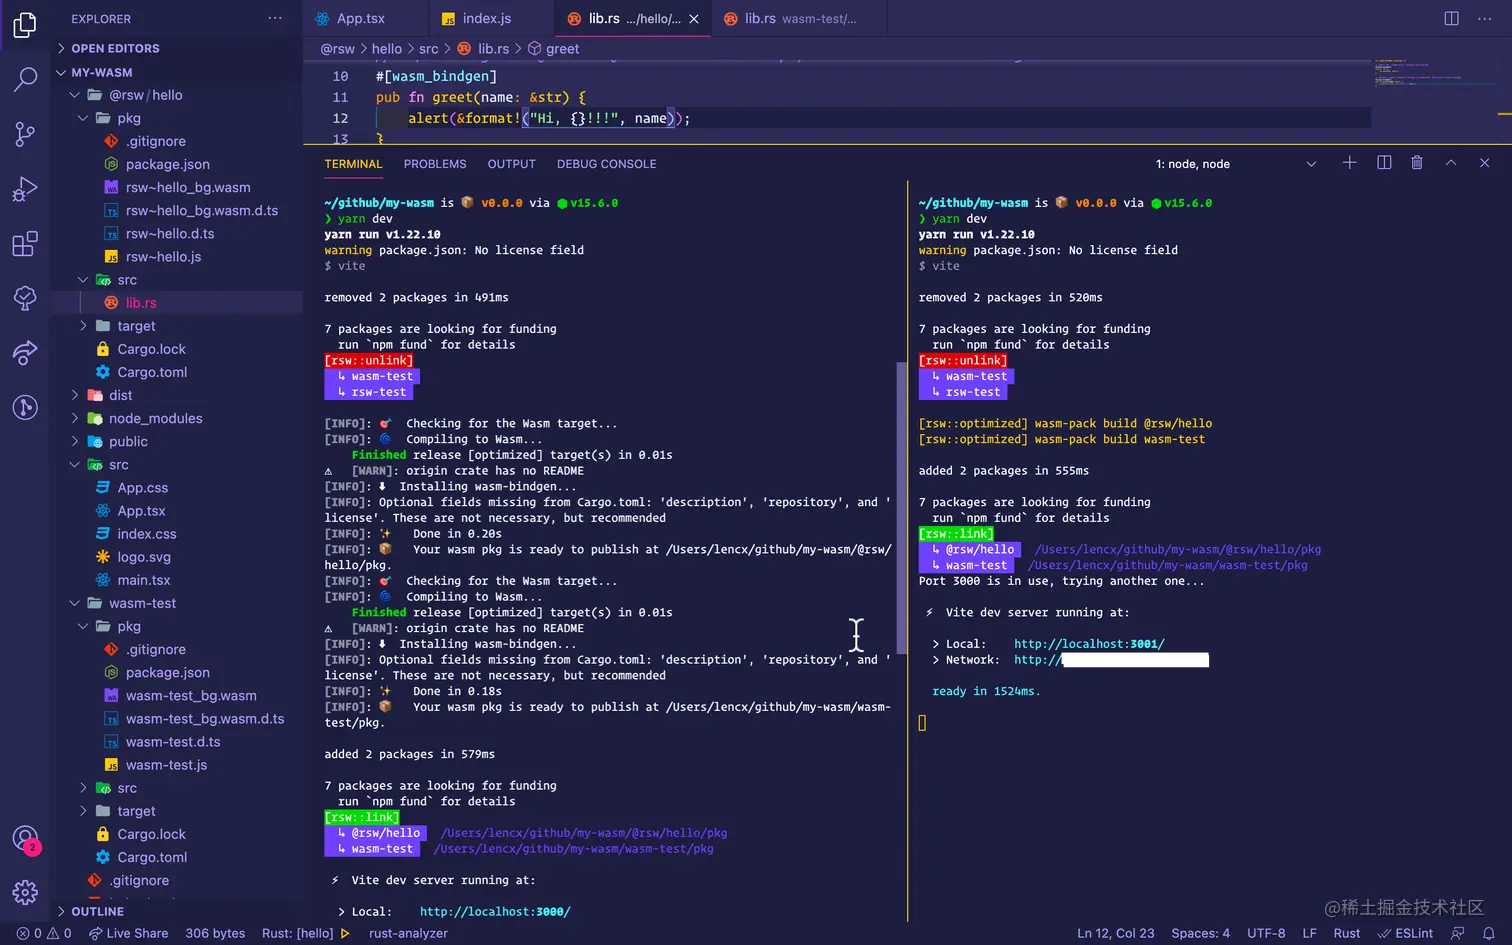The width and height of the screenshot is (1512, 945).
Task: Expand the public folder
Action: (177, 441)
